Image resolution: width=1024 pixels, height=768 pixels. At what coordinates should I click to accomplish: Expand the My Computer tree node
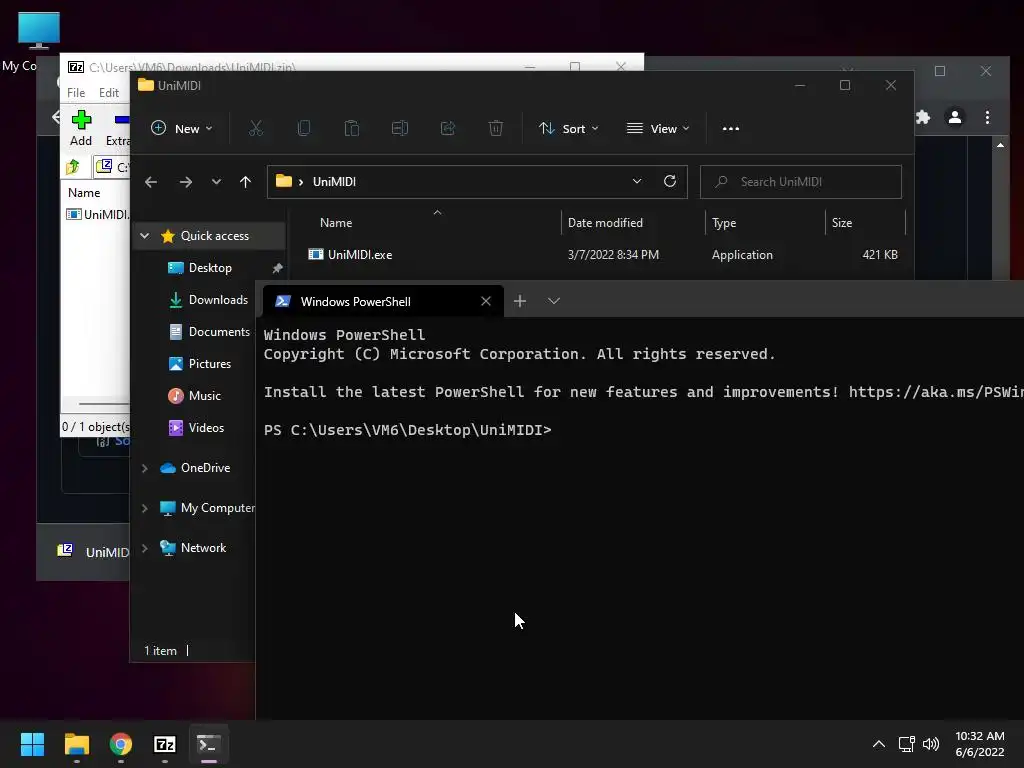(x=145, y=508)
